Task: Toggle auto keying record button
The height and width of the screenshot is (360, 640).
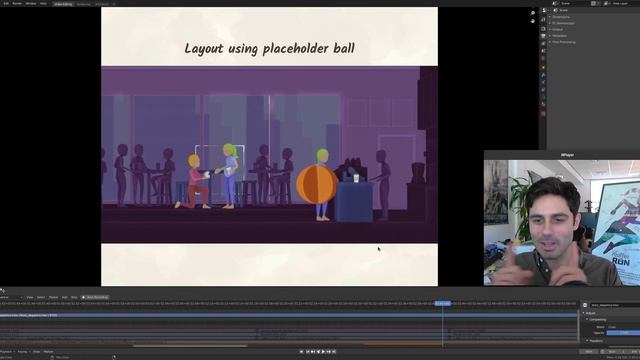Action: click(x=301, y=351)
